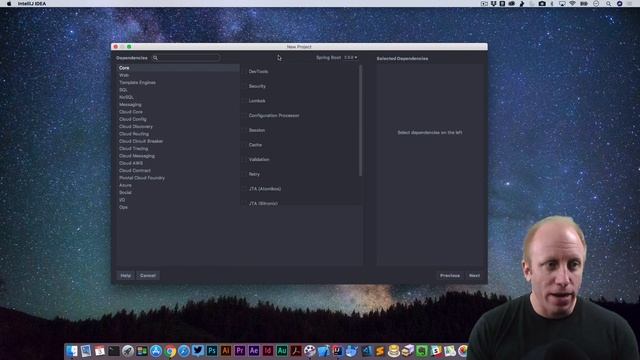Launch Adobe Audition from the dock
640x360 pixels.
(282, 351)
